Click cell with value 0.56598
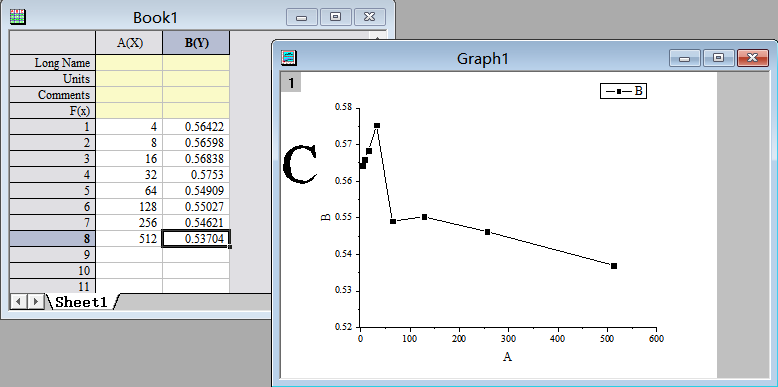The image size is (778, 387). pyautogui.click(x=196, y=143)
